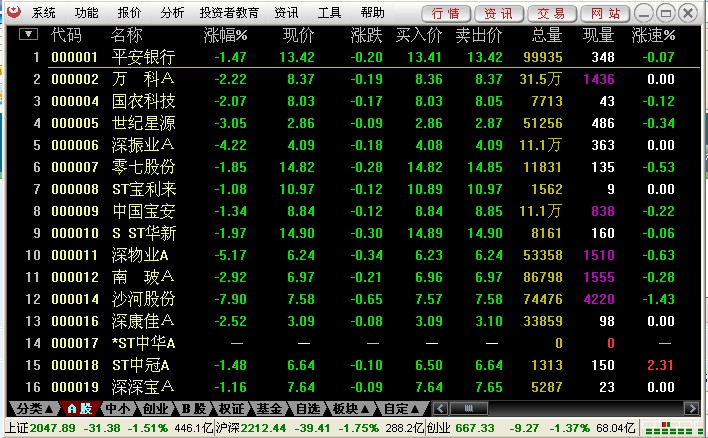
Task: Click the horizontal scrollbar right arrow
Action: click(x=691, y=409)
